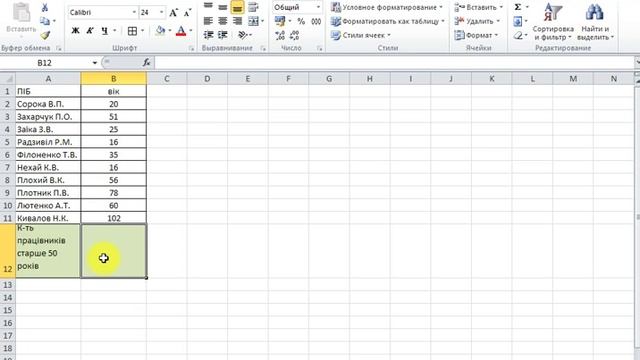Select column C header
Image resolution: width=640 pixels, height=360 pixels.
tap(167, 79)
